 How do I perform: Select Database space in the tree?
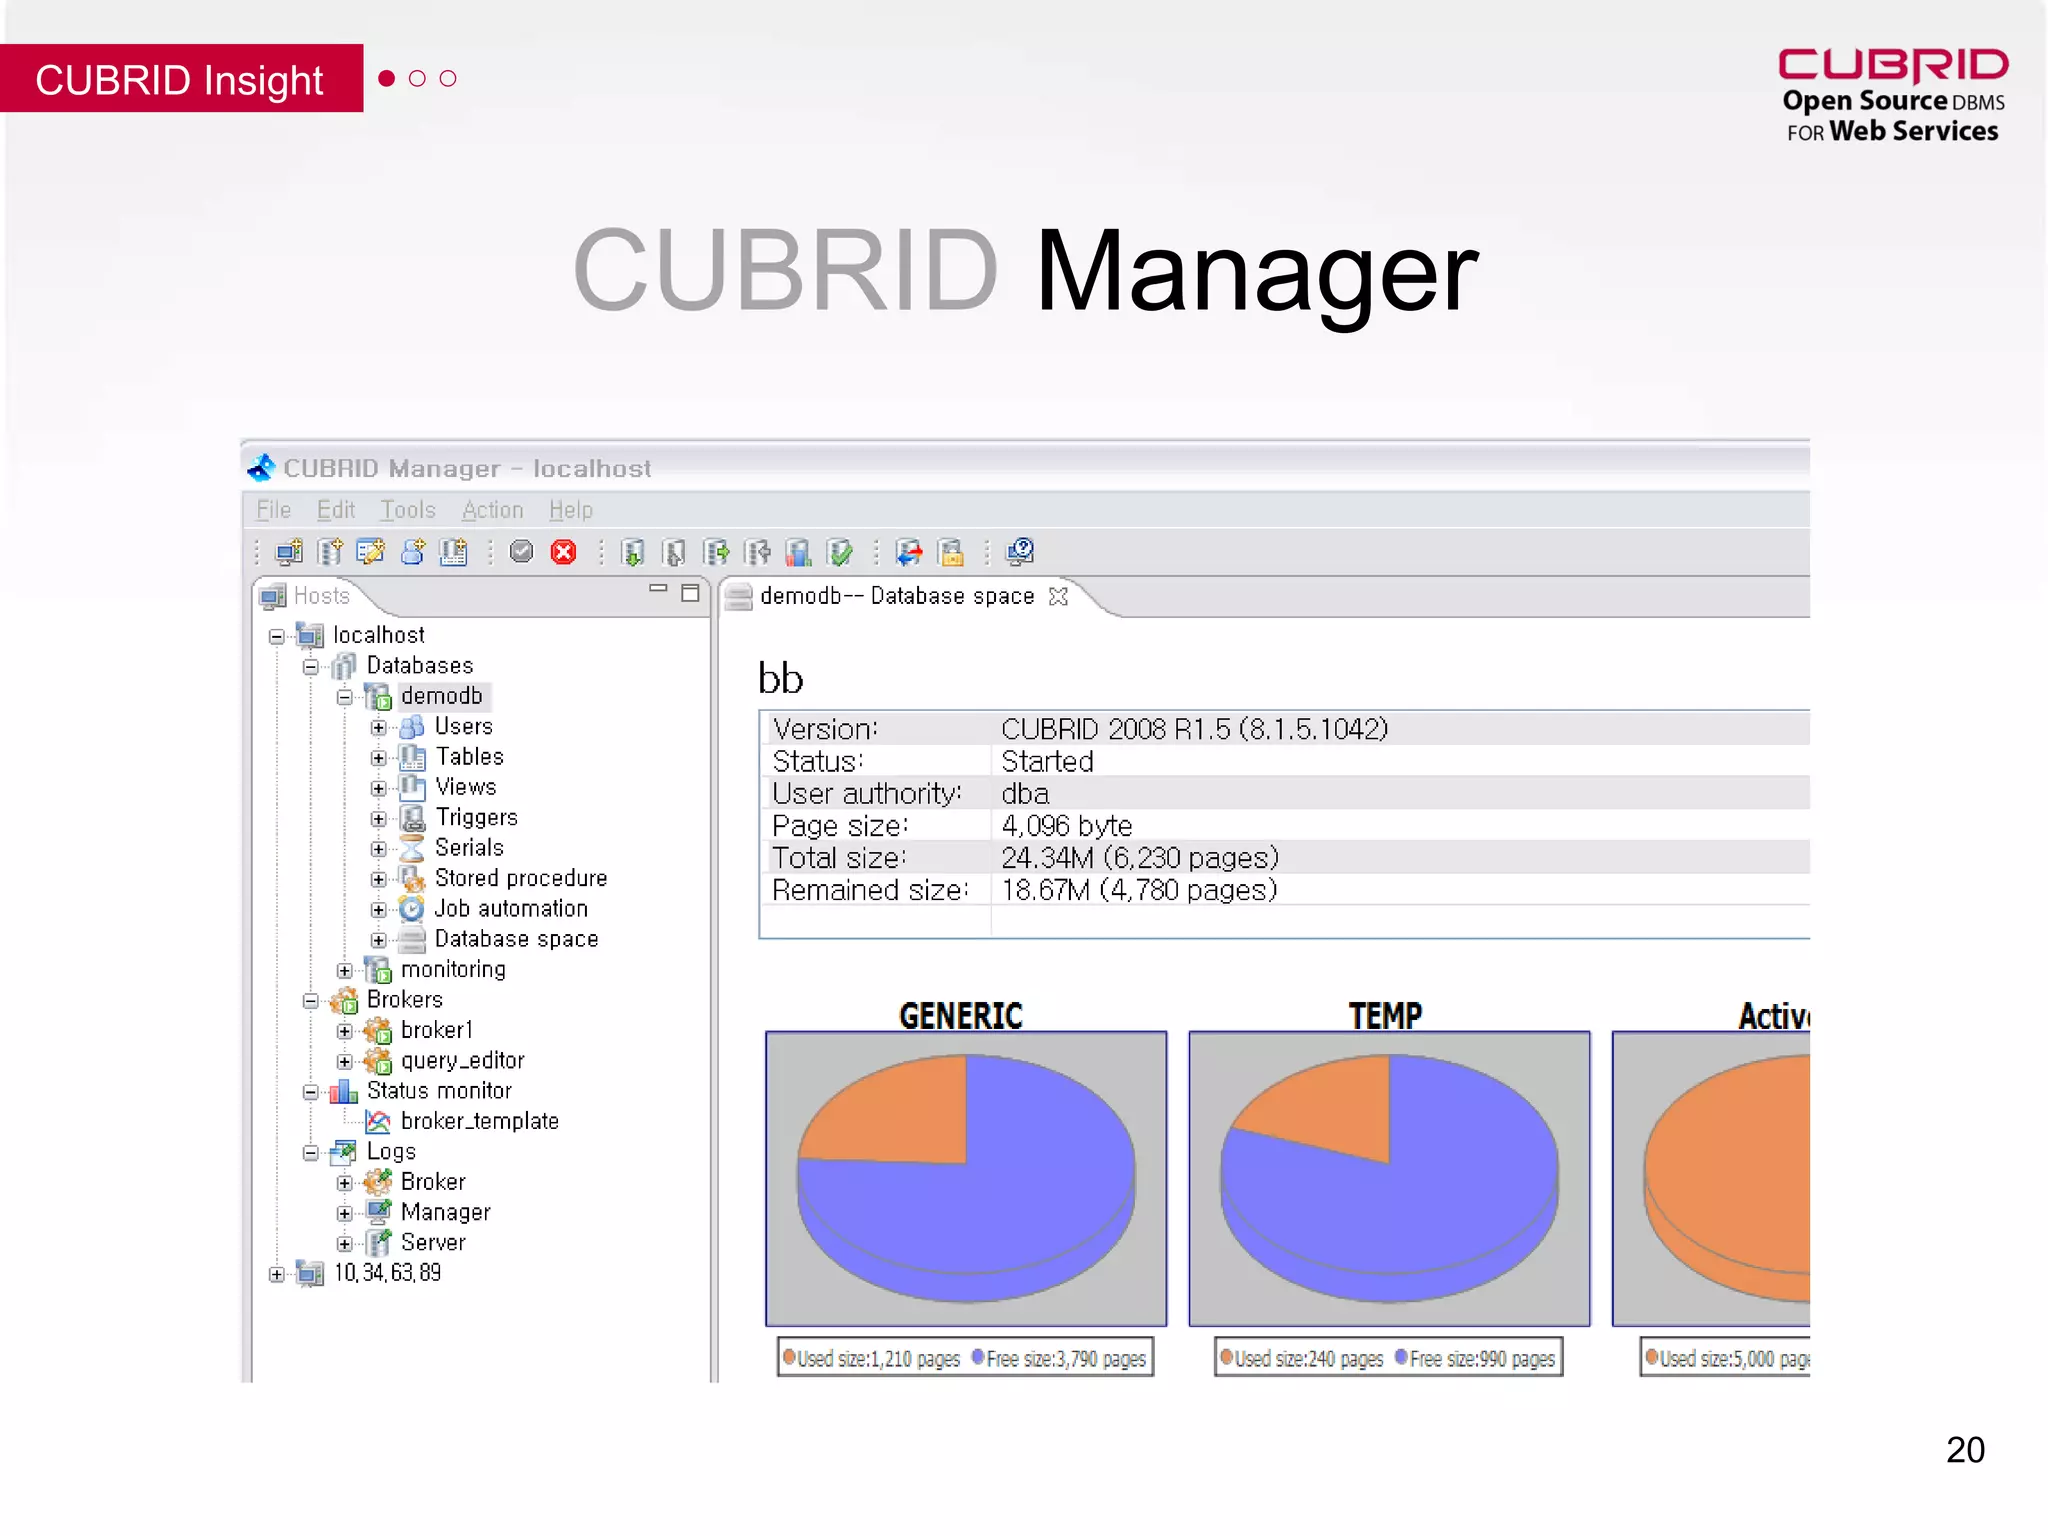click(516, 939)
